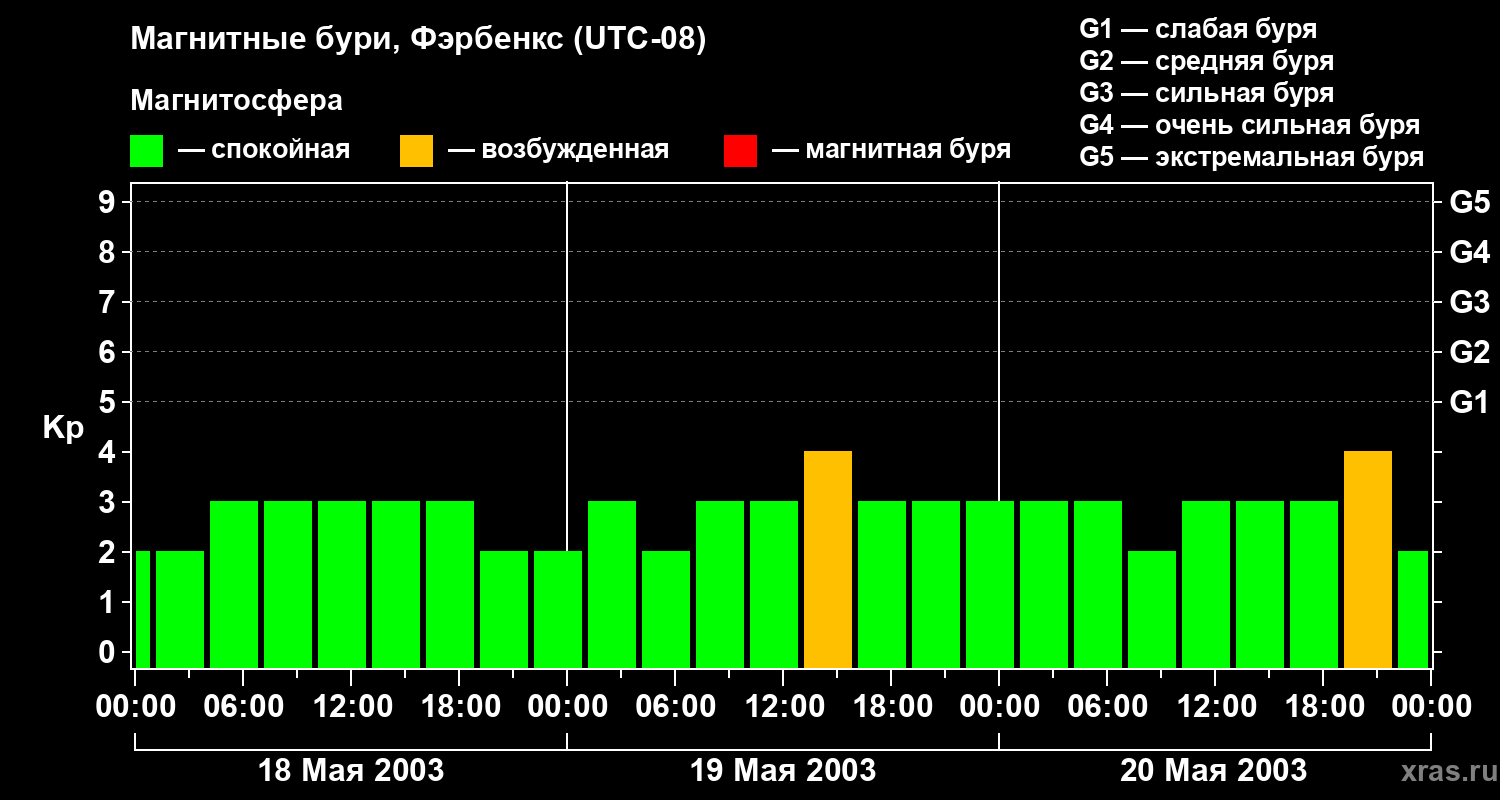Click the orange Kp 4 bar on 19 Мая
This screenshot has width=1500, height=800.
click(828, 560)
